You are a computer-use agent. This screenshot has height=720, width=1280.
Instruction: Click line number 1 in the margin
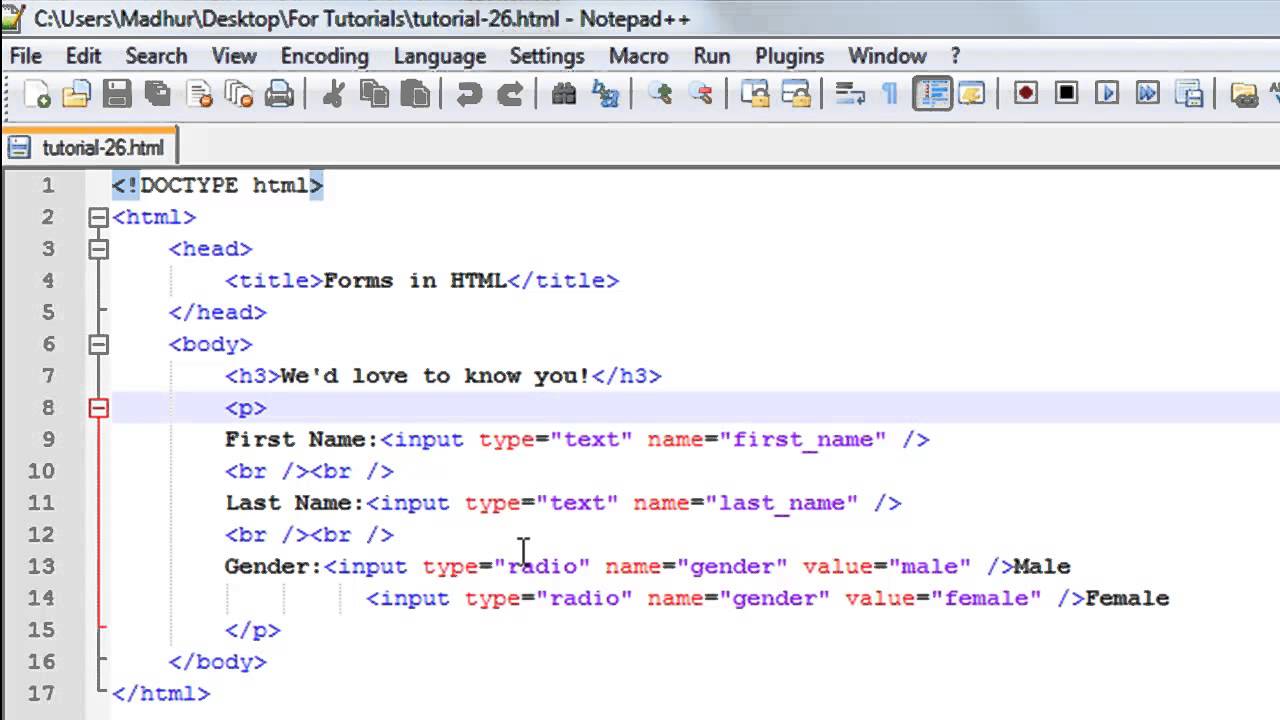48,186
